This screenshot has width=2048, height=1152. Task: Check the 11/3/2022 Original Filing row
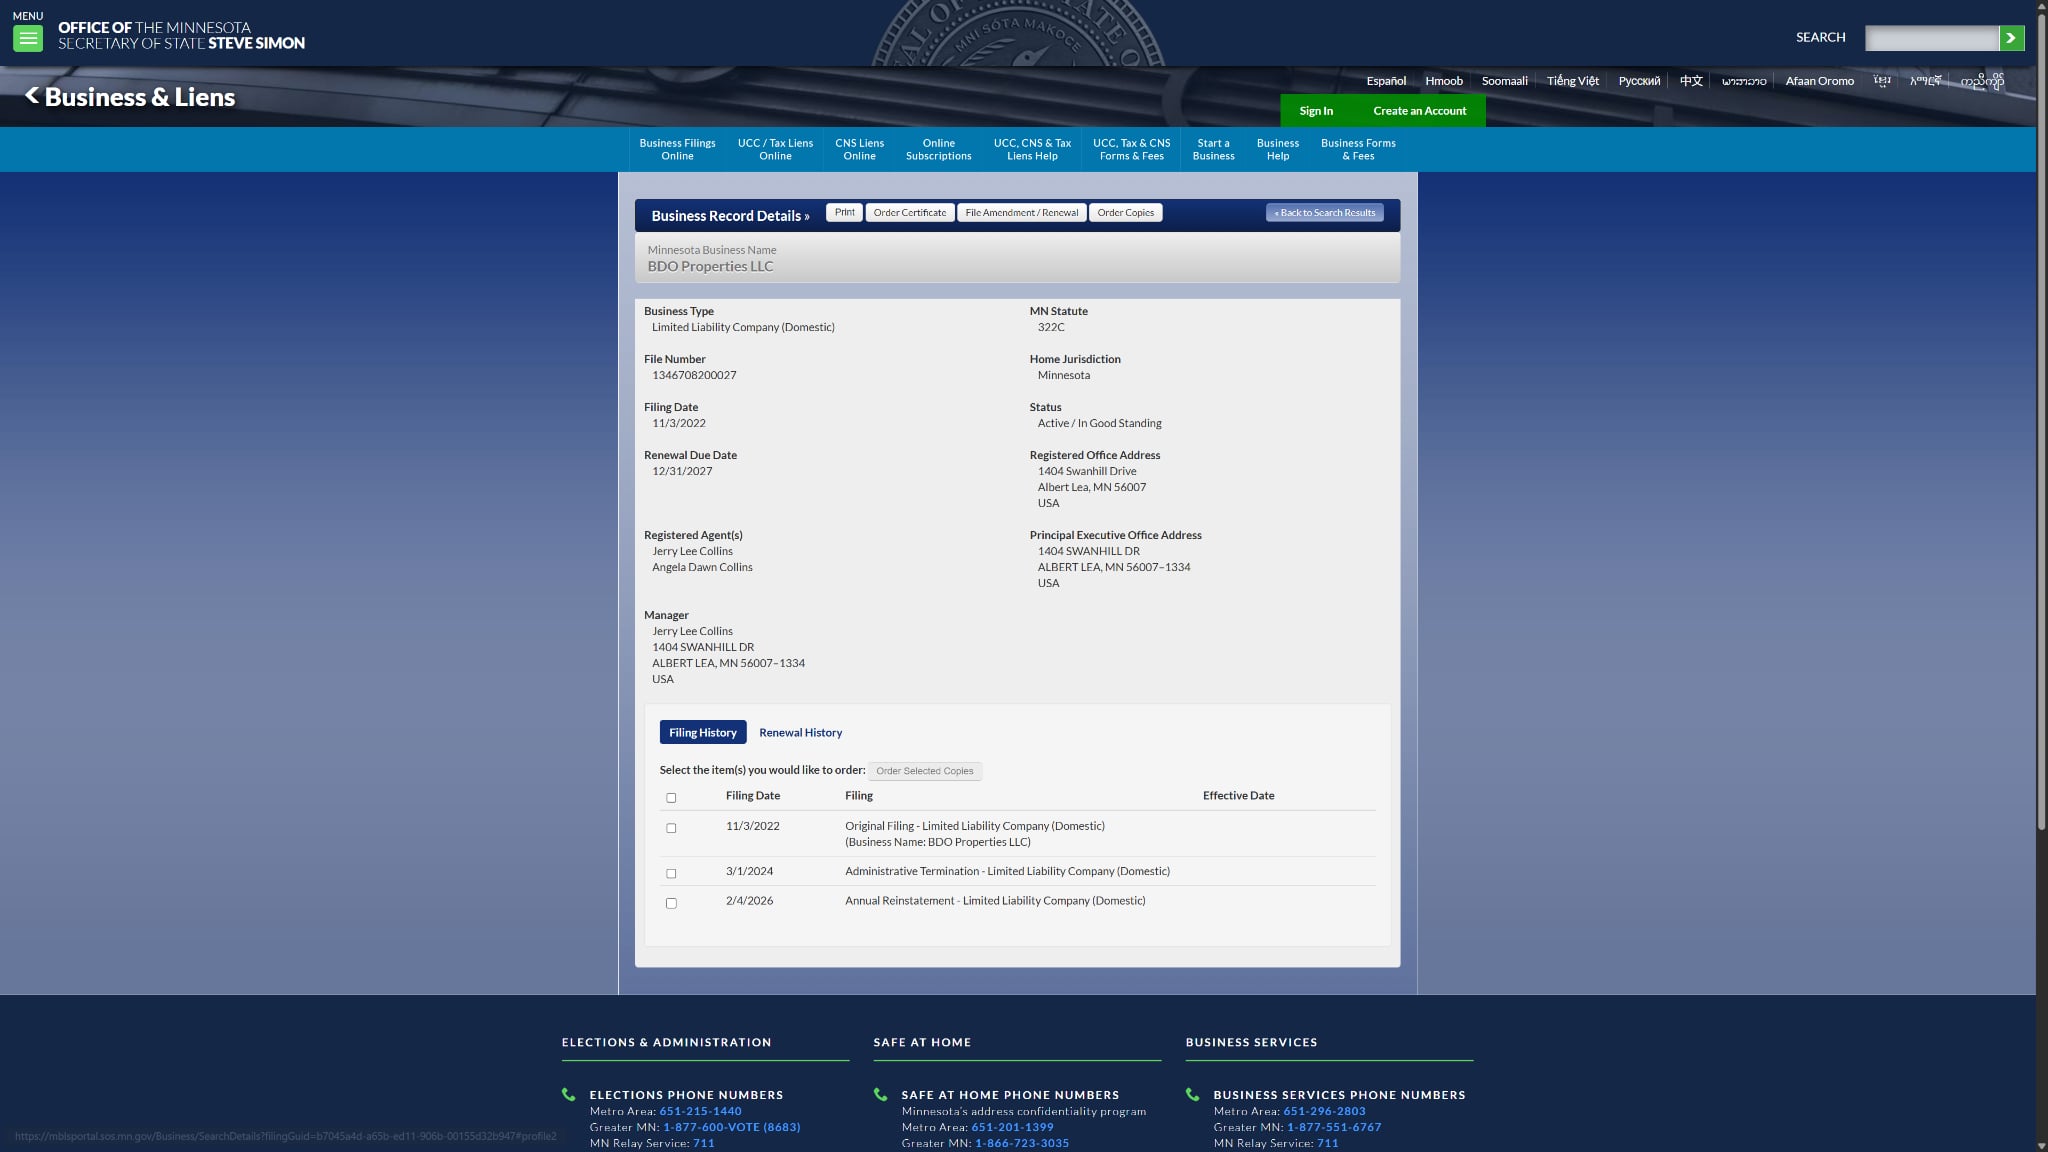671,828
